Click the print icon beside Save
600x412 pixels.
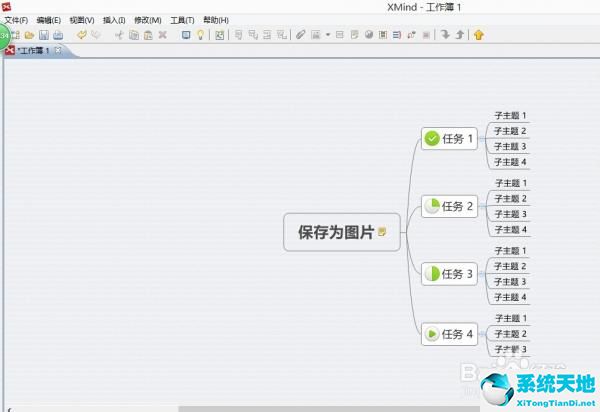[58, 35]
